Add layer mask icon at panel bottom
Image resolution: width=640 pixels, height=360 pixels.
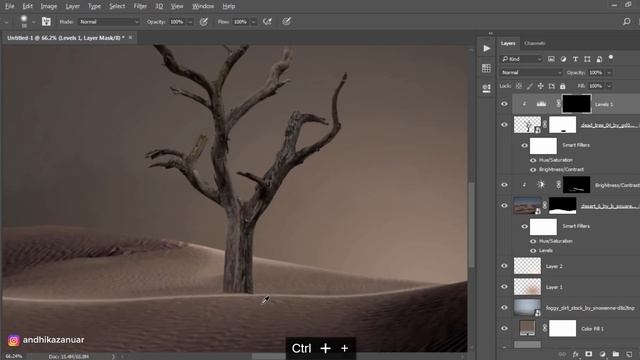coord(589,354)
